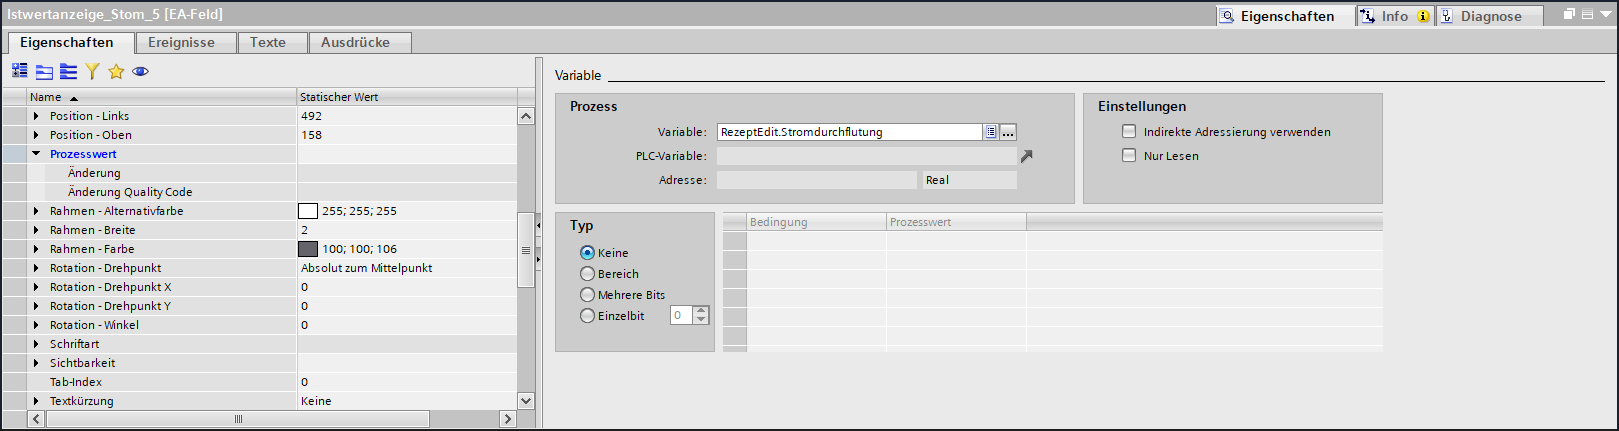
Task: Click the expand-all tree view toolbar icon
Action: pos(19,71)
